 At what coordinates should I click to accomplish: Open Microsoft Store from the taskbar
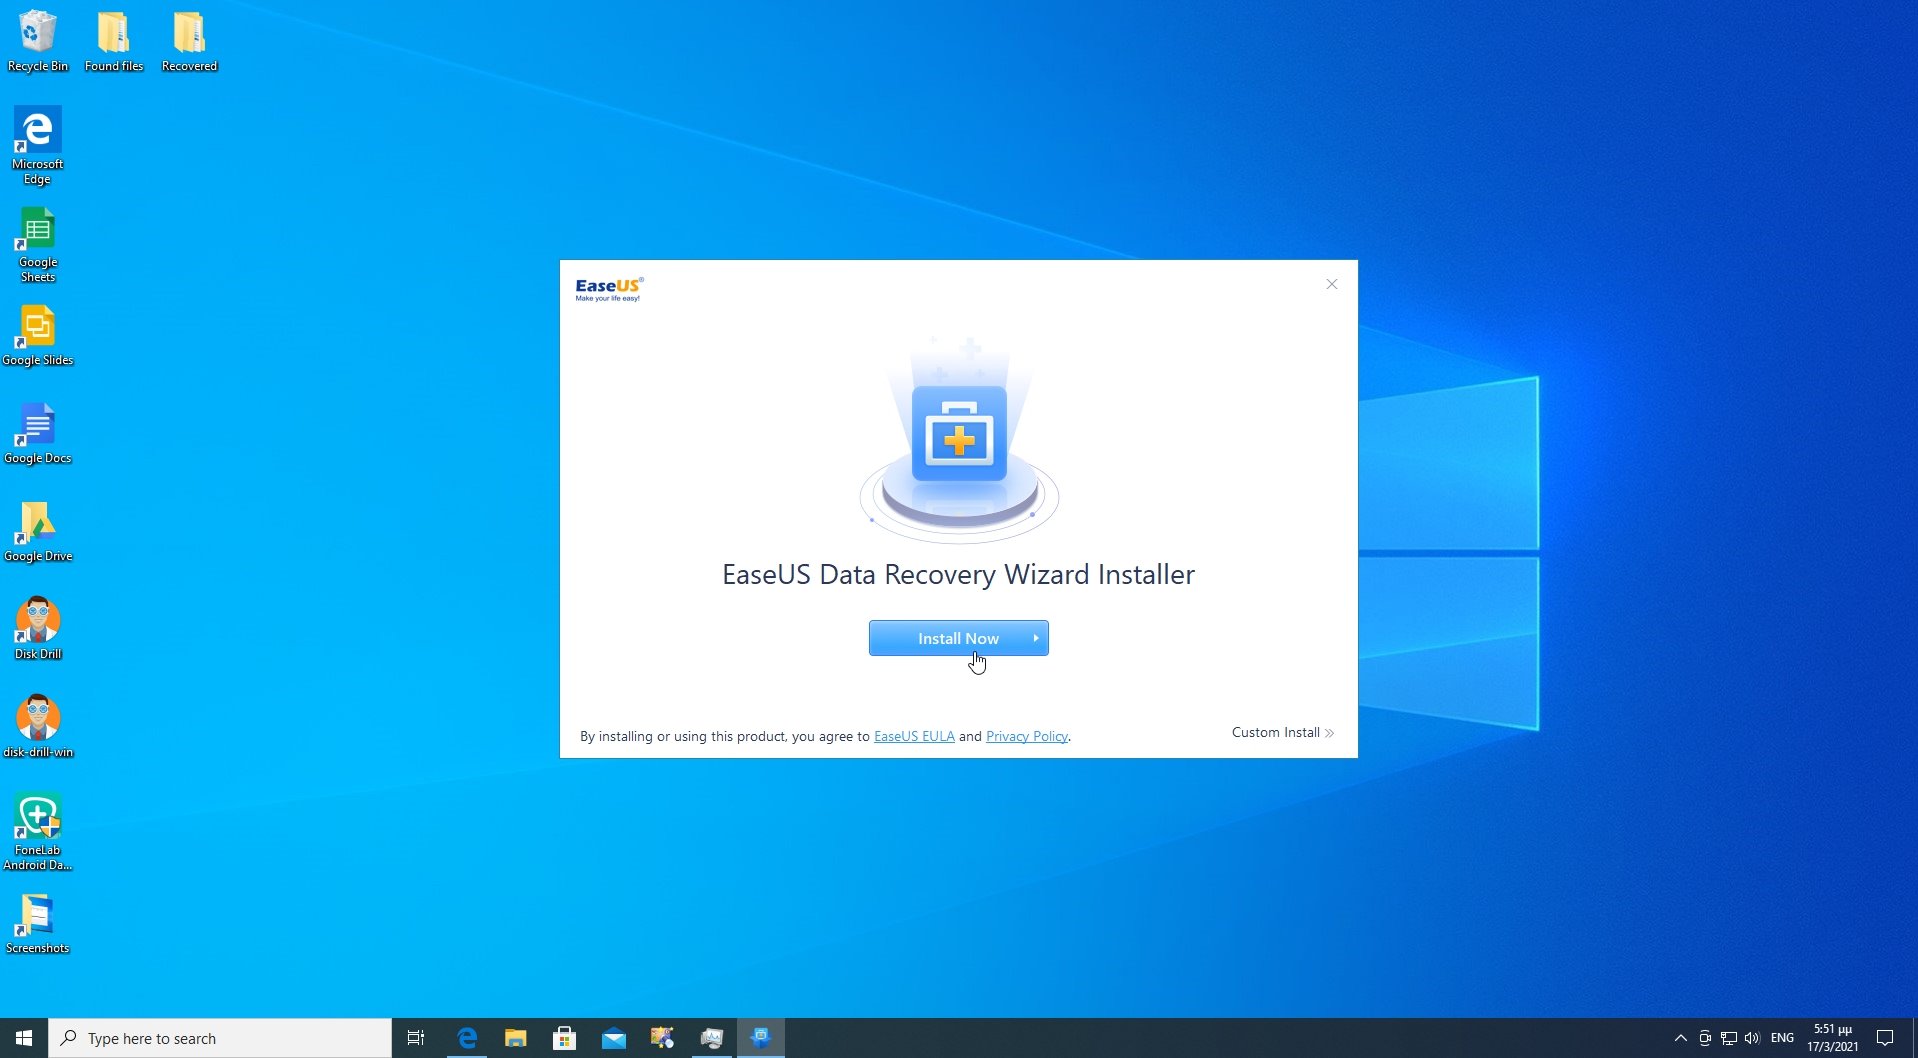[564, 1037]
